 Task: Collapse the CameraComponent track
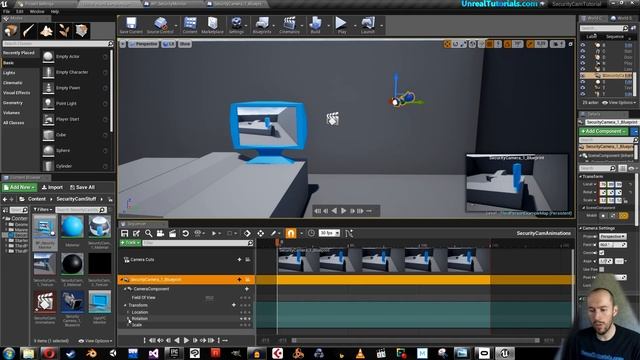tap(125, 289)
